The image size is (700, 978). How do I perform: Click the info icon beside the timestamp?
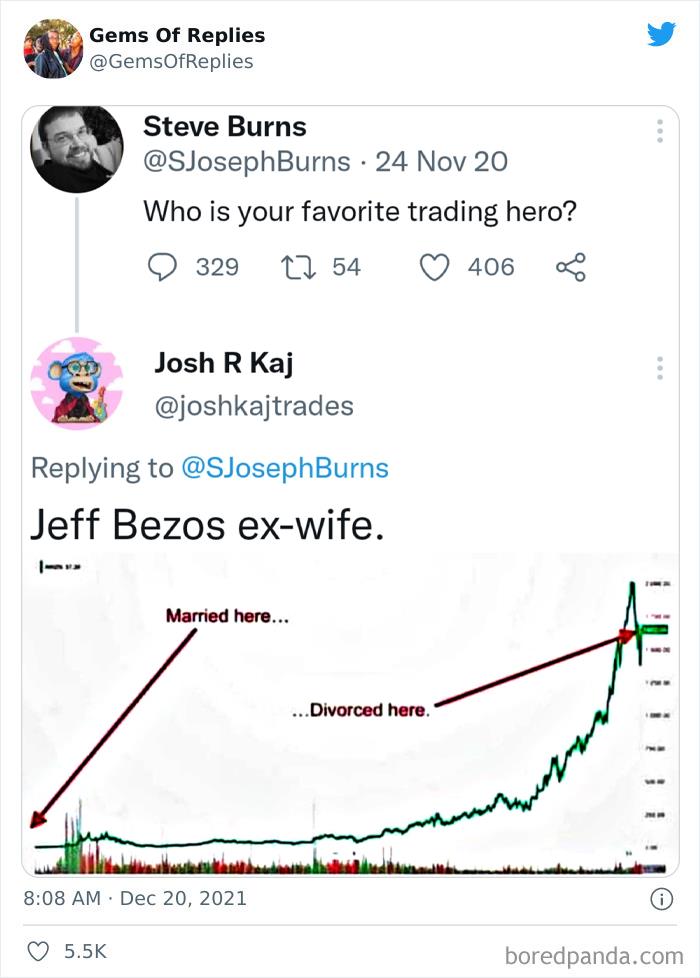tap(661, 899)
